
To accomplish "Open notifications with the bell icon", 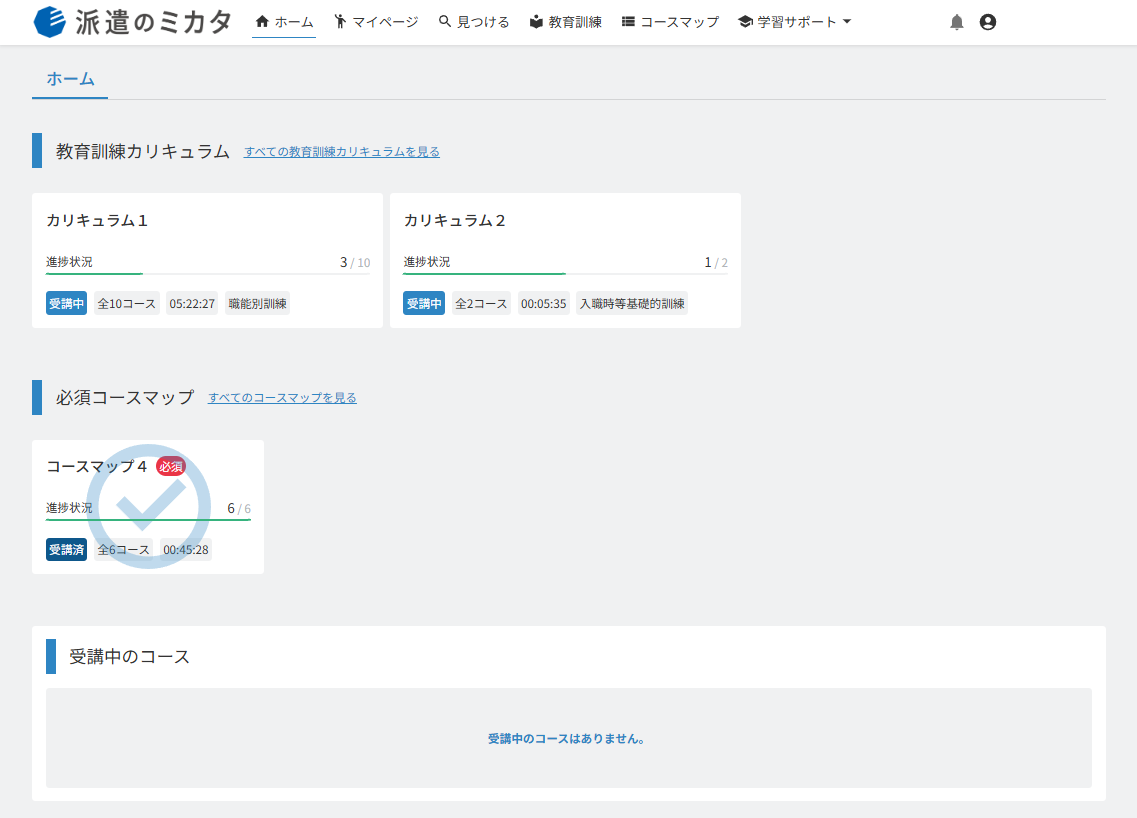I will pyautogui.click(x=957, y=22).
